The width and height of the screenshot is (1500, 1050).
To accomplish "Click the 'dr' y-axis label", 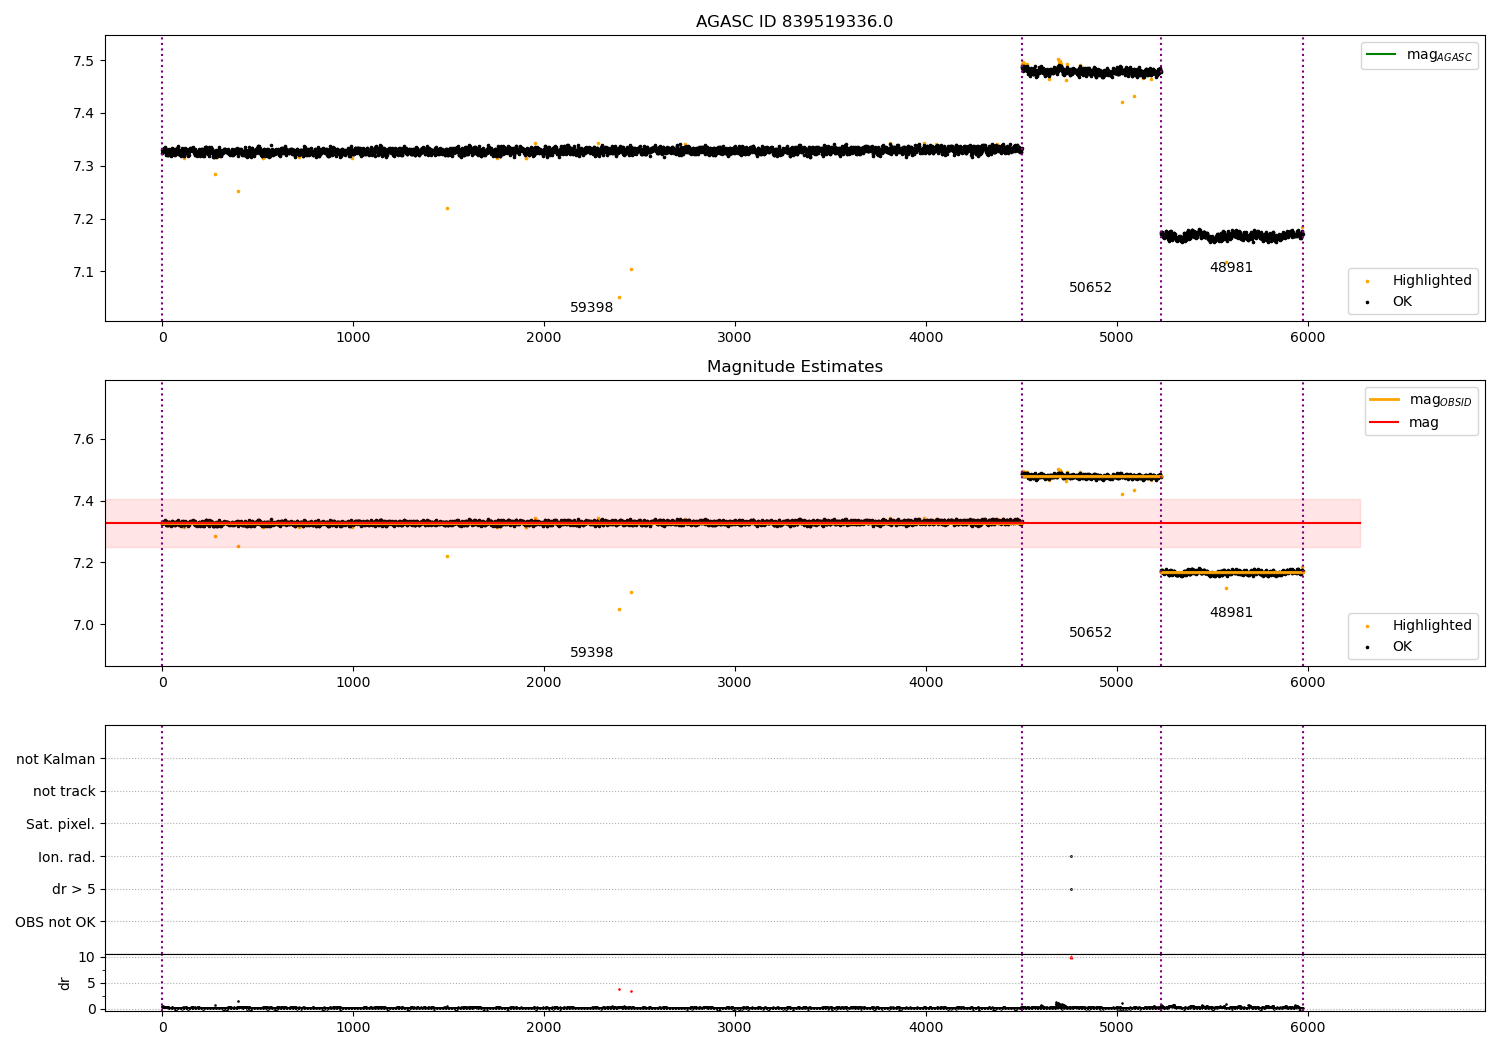I will [x=65, y=983].
